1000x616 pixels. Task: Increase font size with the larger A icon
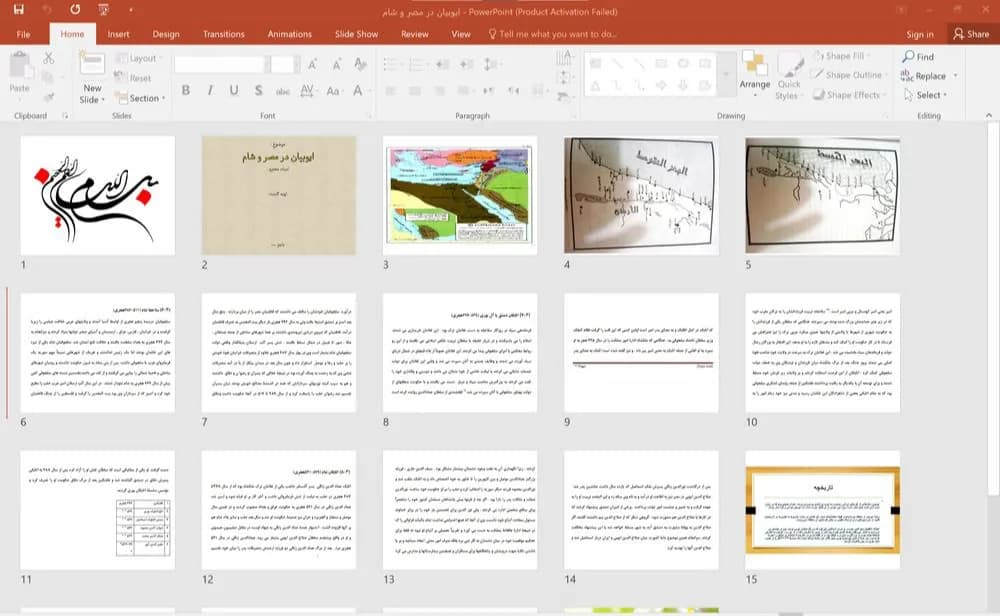pos(312,64)
